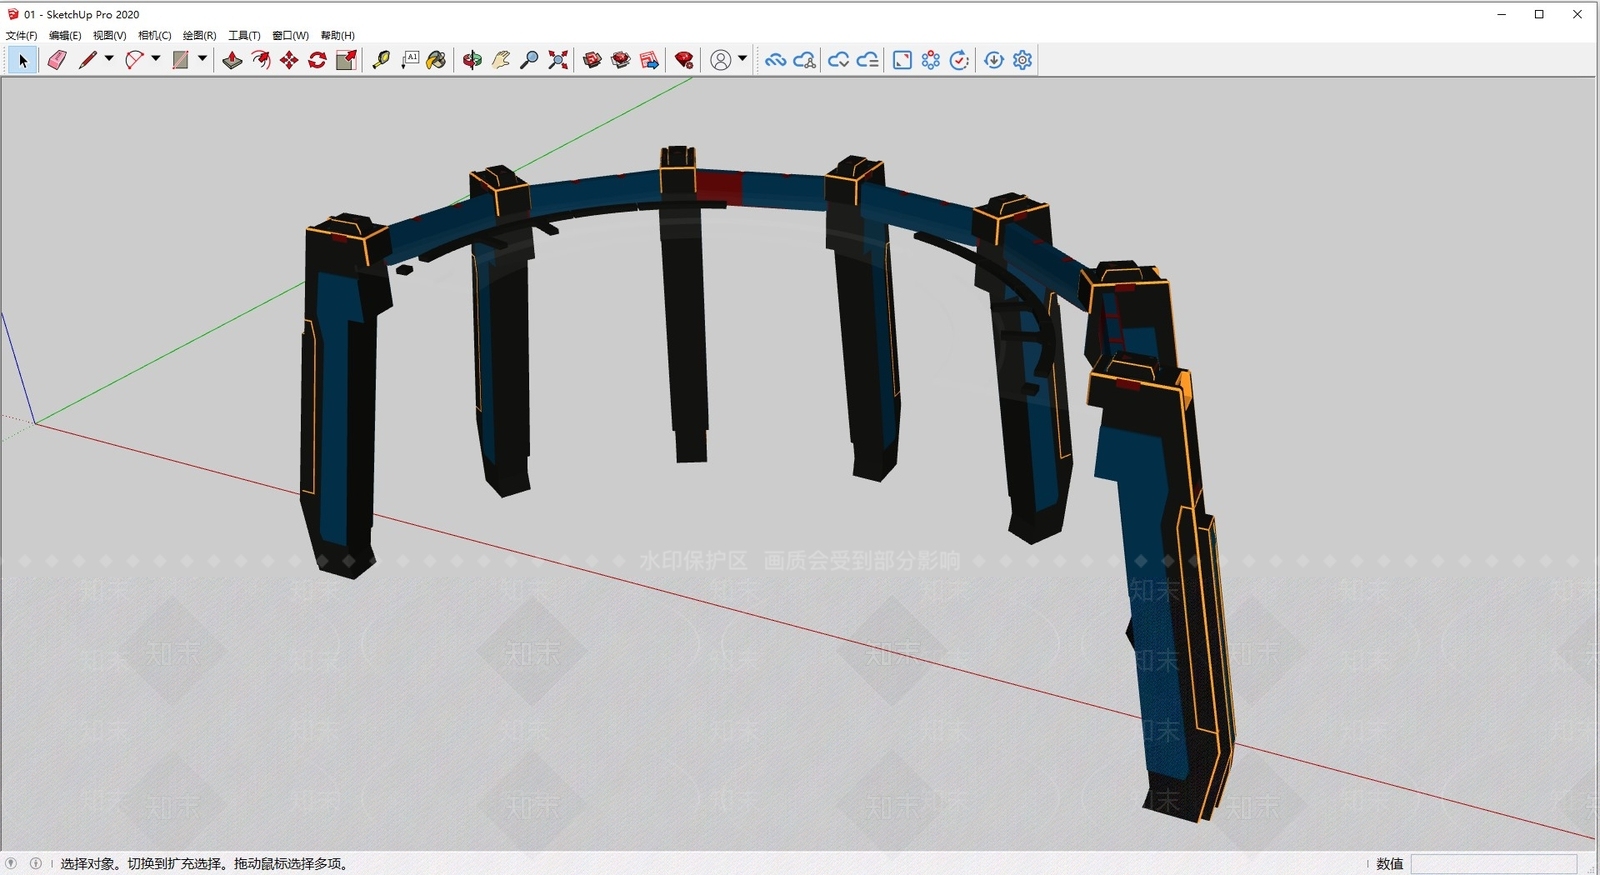The image size is (1600, 875).
Task: Activate the Arc drawing tool
Action: [x=134, y=60]
